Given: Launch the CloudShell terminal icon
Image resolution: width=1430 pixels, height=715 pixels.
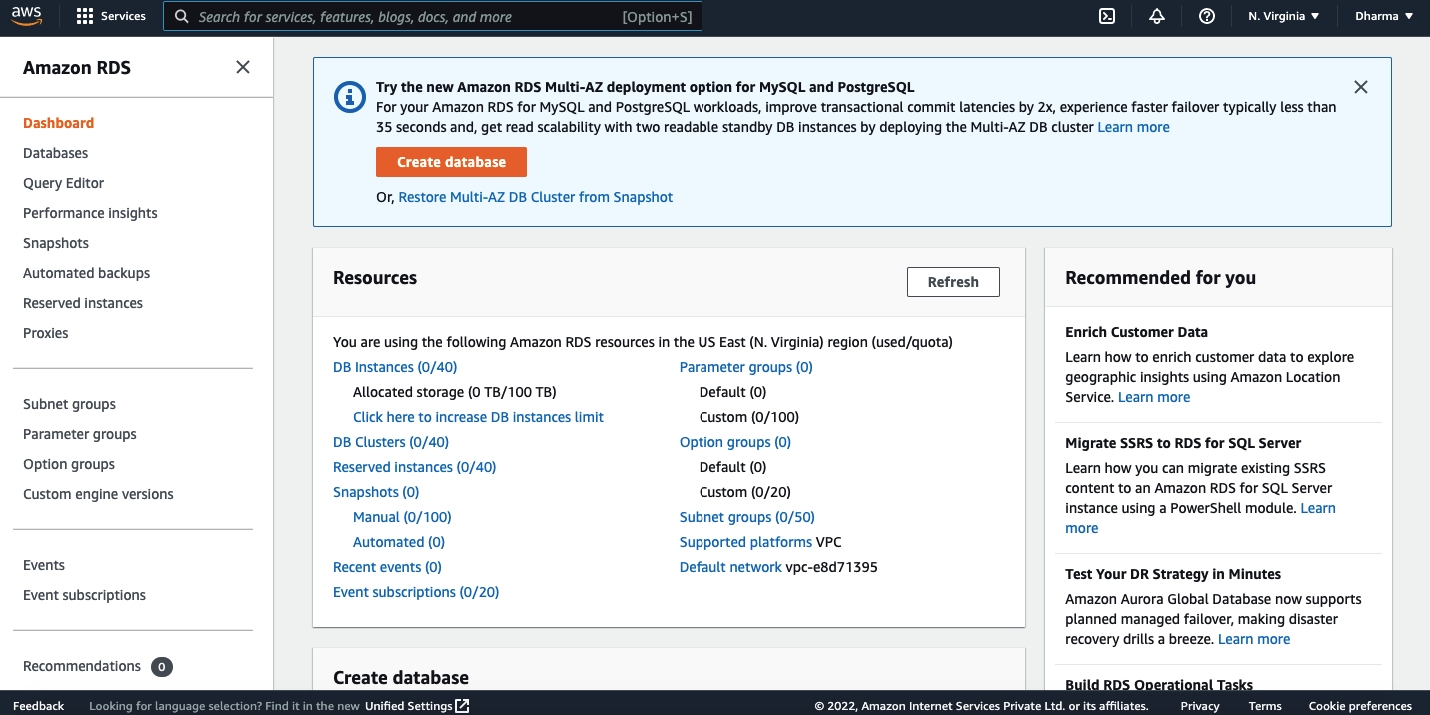Looking at the screenshot, I should (1107, 16).
